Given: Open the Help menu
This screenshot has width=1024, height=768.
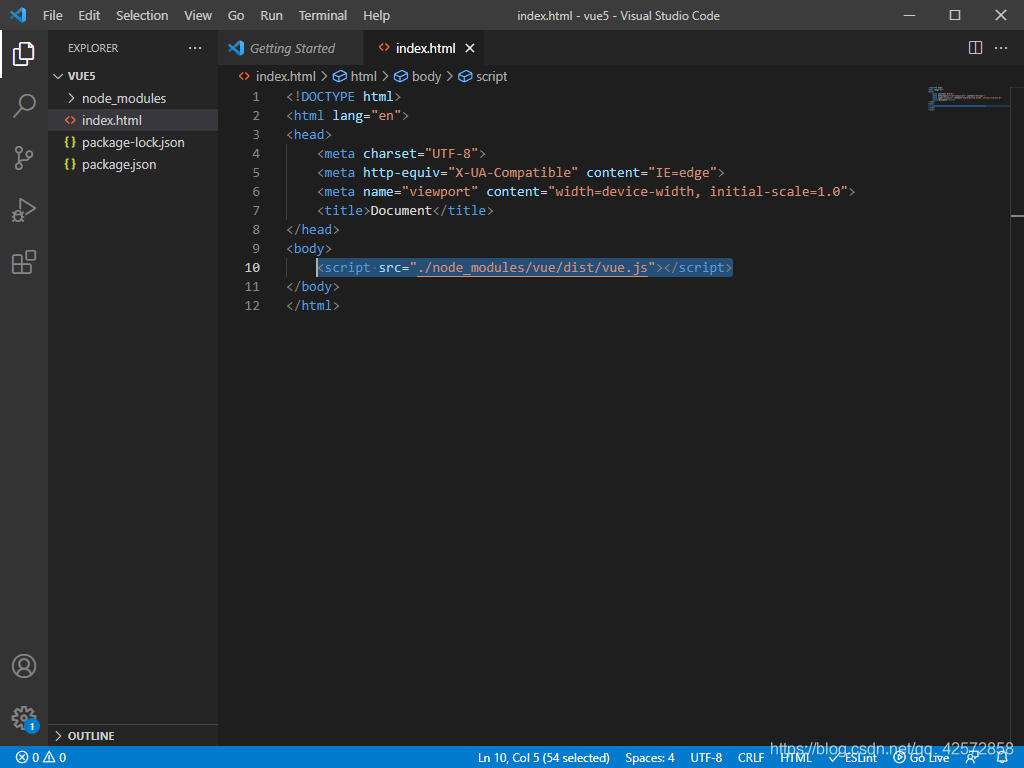Looking at the screenshot, I should [376, 15].
